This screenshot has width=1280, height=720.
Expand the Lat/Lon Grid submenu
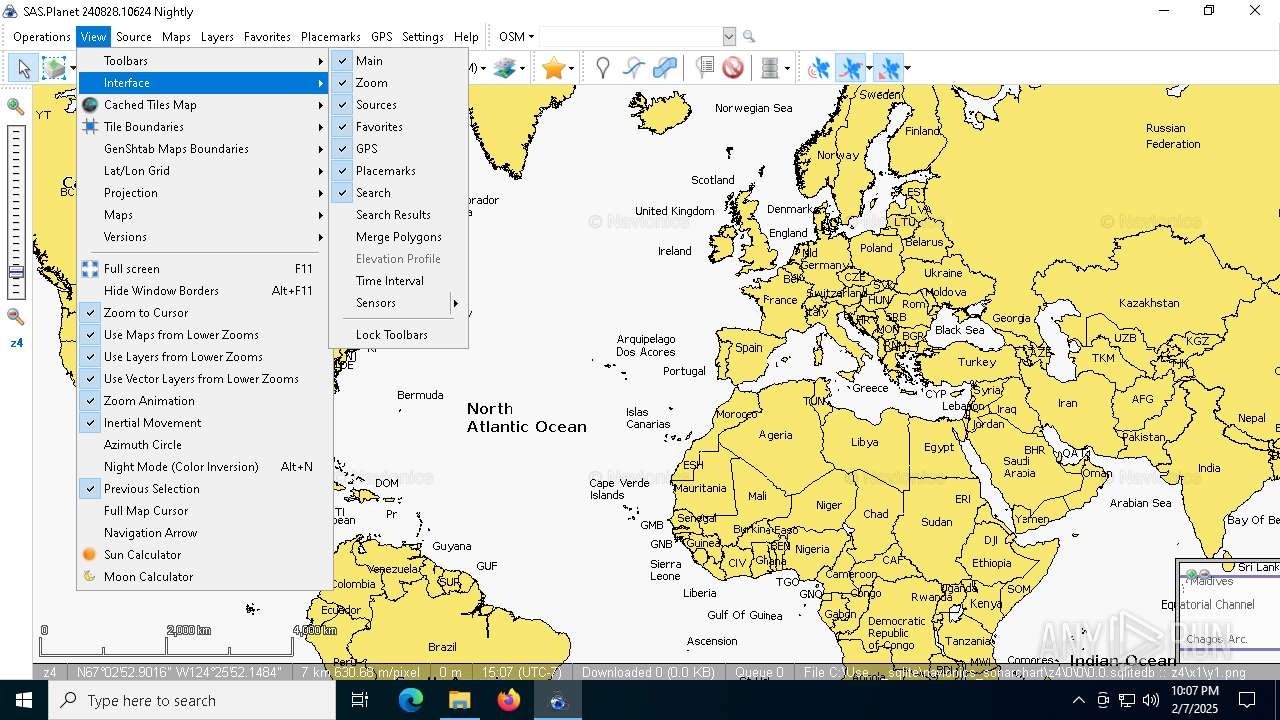(x=204, y=171)
